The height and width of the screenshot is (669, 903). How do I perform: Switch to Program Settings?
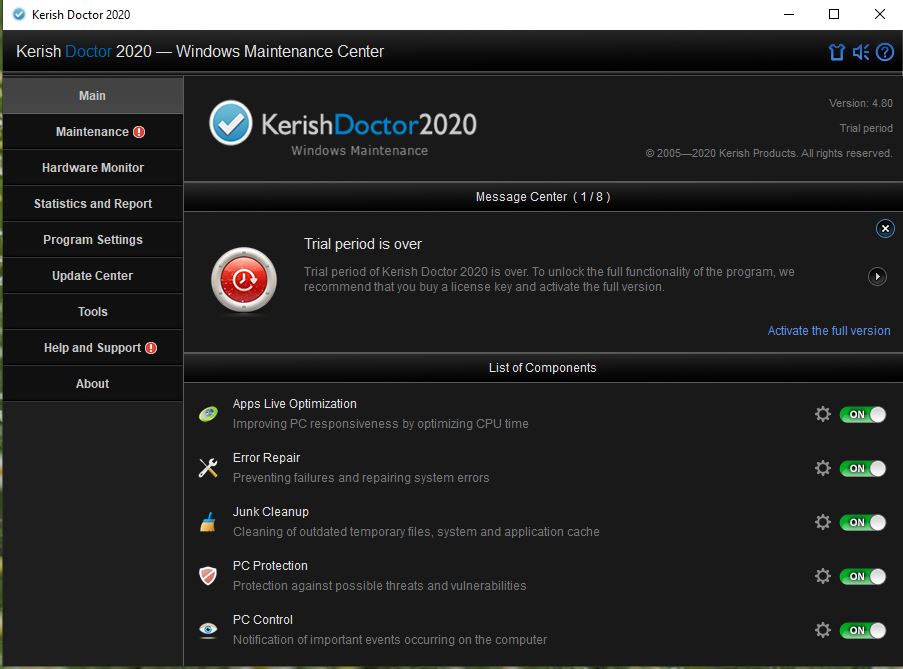coord(93,240)
